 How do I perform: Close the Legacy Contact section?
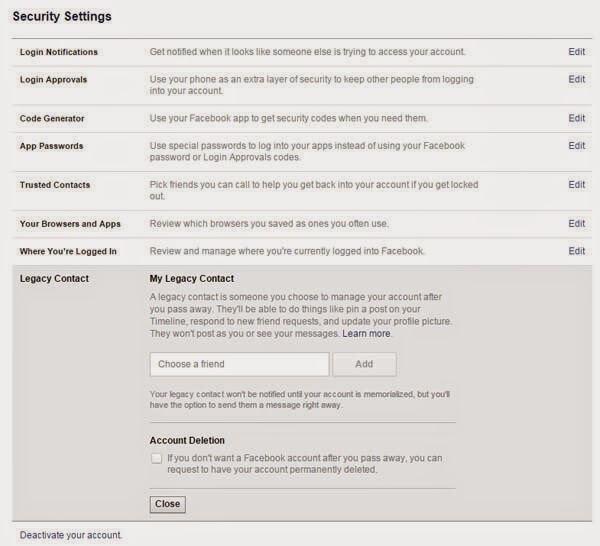pos(167,504)
